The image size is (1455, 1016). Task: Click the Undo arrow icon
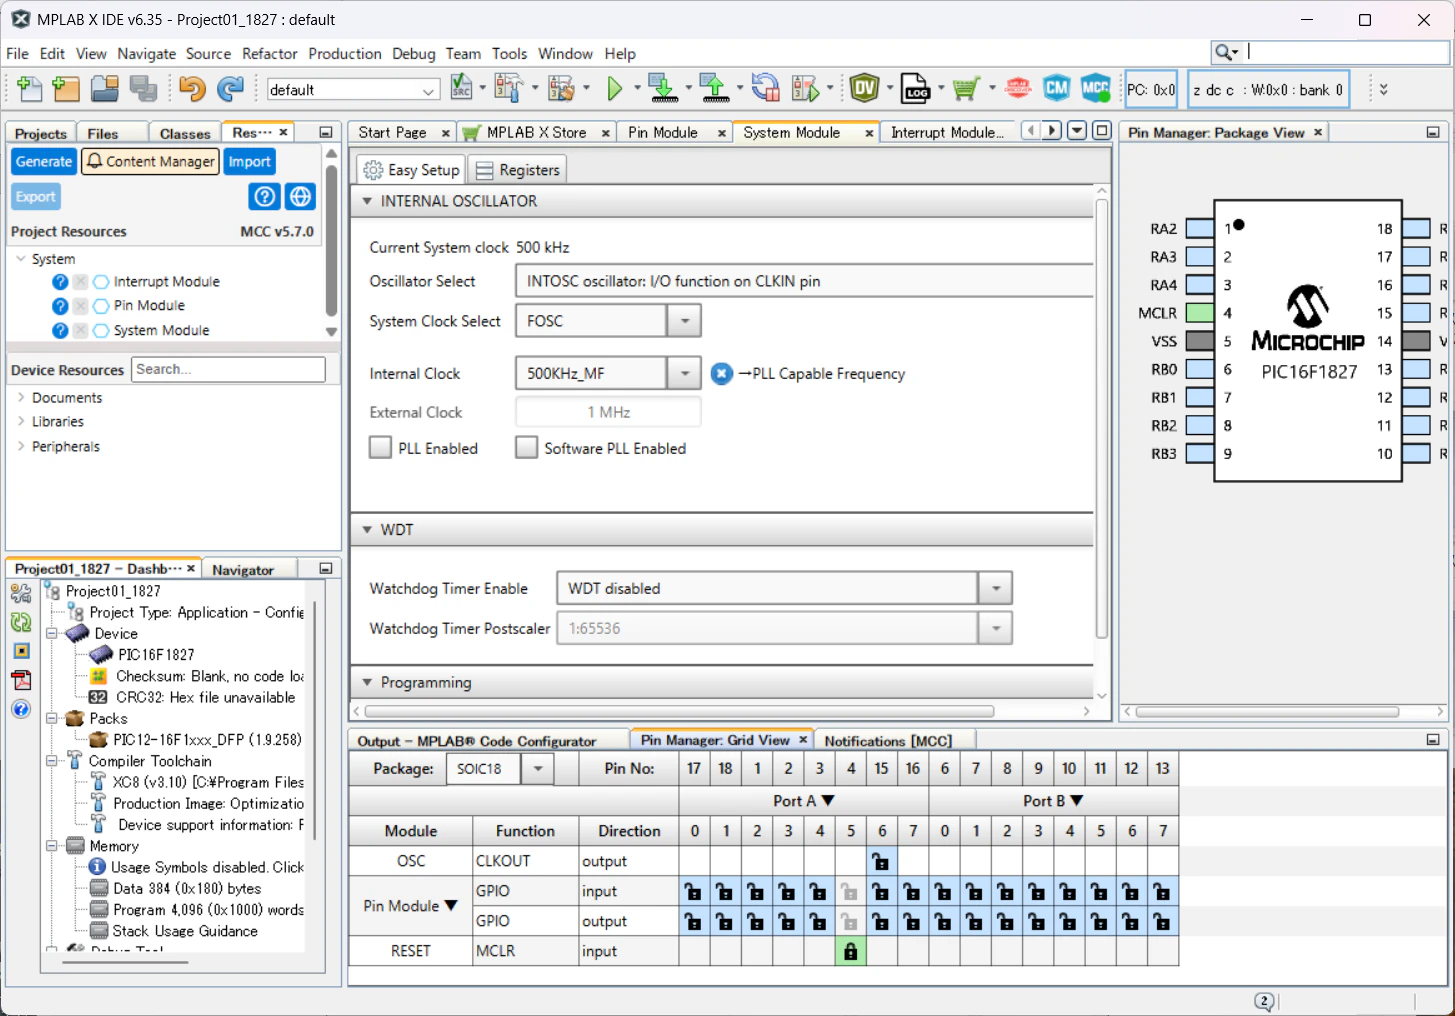pyautogui.click(x=192, y=89)
